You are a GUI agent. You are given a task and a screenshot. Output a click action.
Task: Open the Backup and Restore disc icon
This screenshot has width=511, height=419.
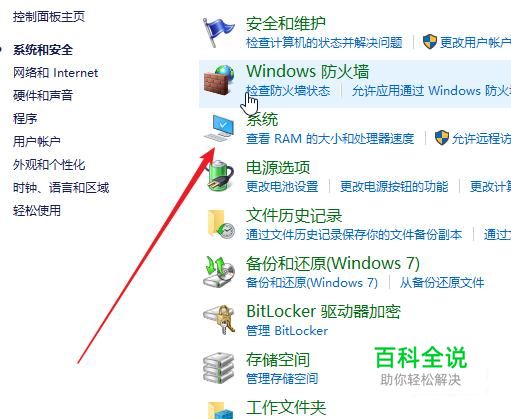tap(219, 272)
